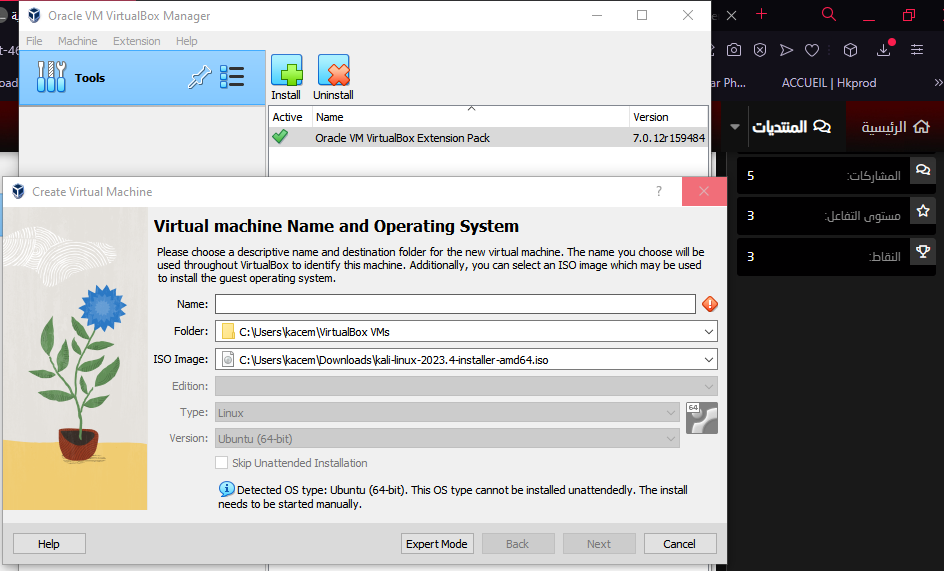Click the orange name warning icon
944x571 pixels.
[710, 304]
